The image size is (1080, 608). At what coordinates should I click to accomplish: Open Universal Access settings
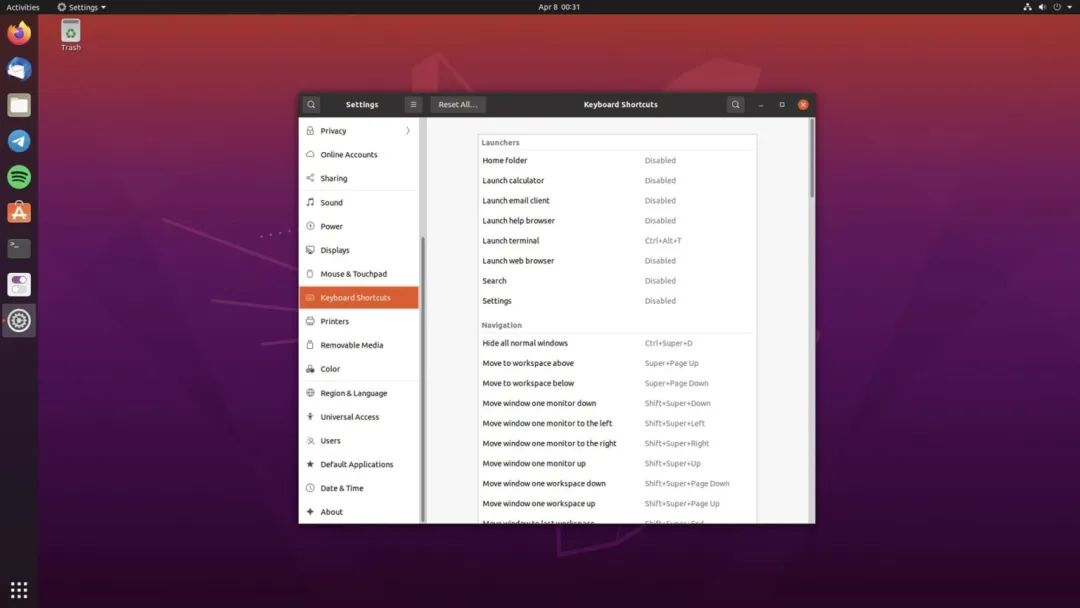359,417
